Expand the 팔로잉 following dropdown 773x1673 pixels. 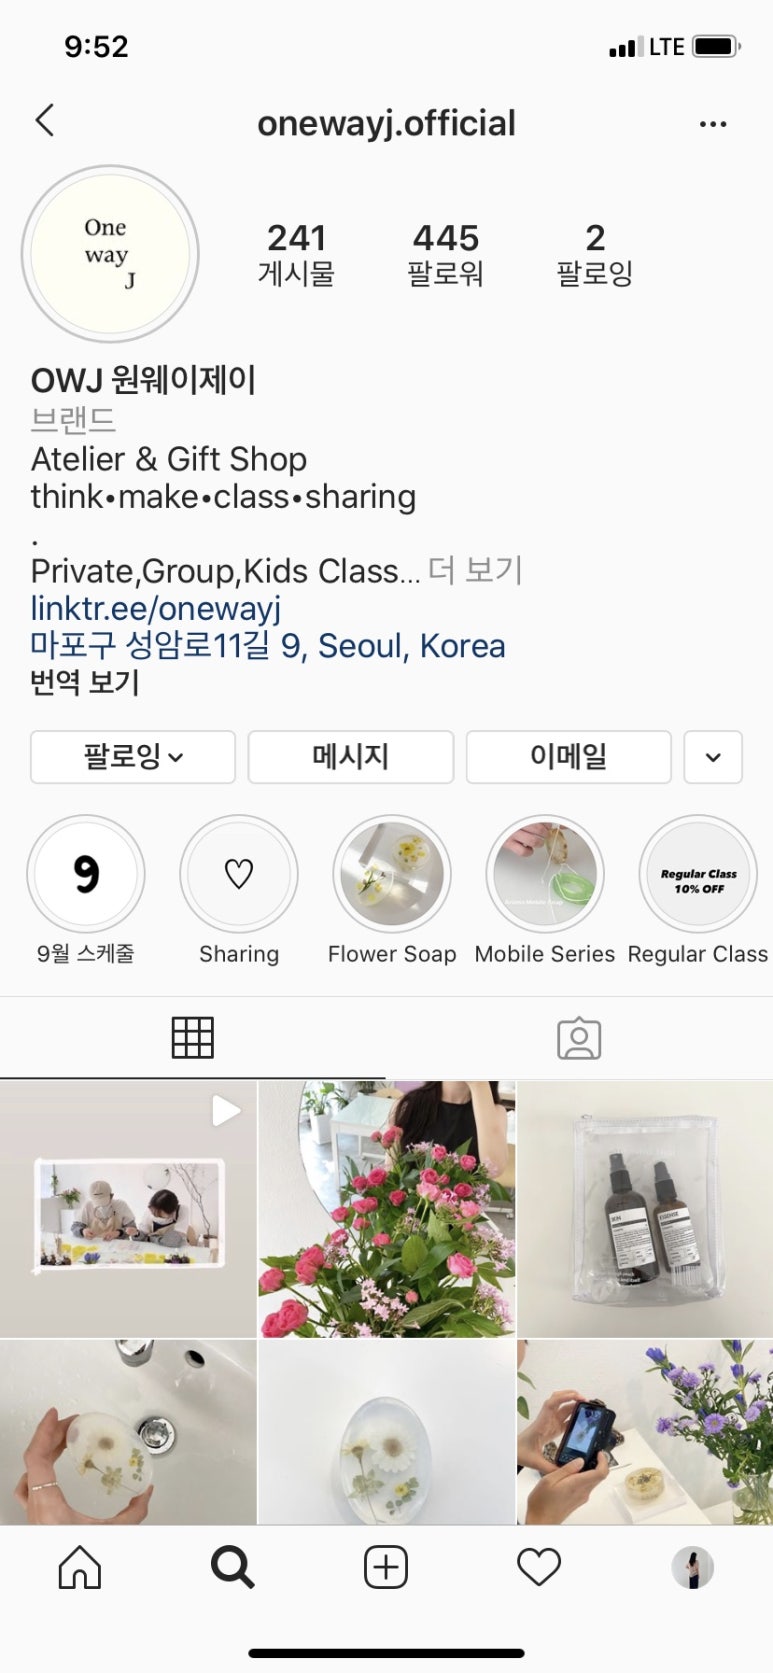[x=133, y=757]
